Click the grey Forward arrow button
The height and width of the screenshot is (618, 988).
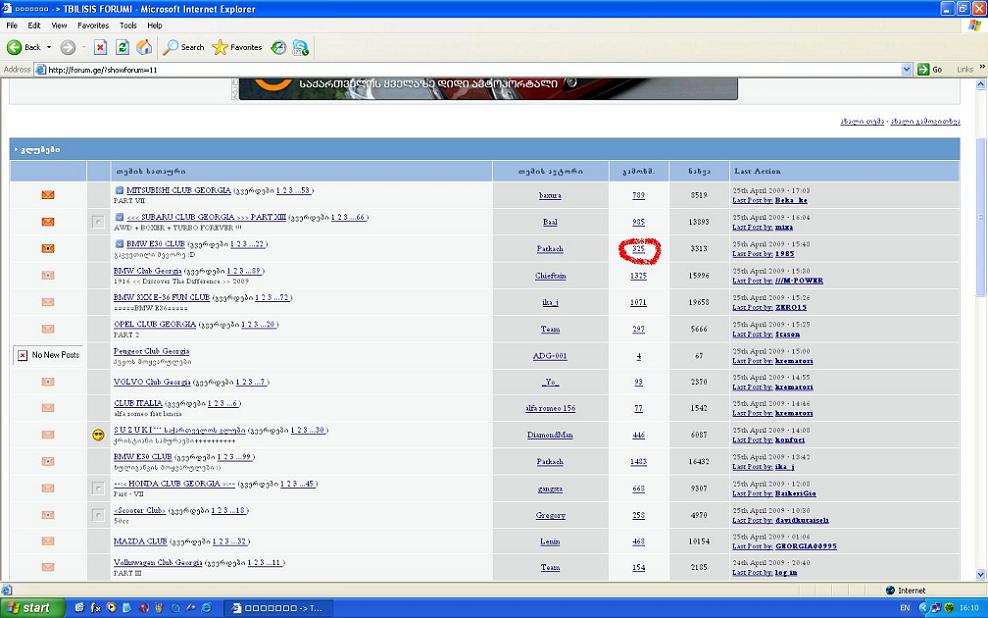pyautogui.click(x=68, y=47)
